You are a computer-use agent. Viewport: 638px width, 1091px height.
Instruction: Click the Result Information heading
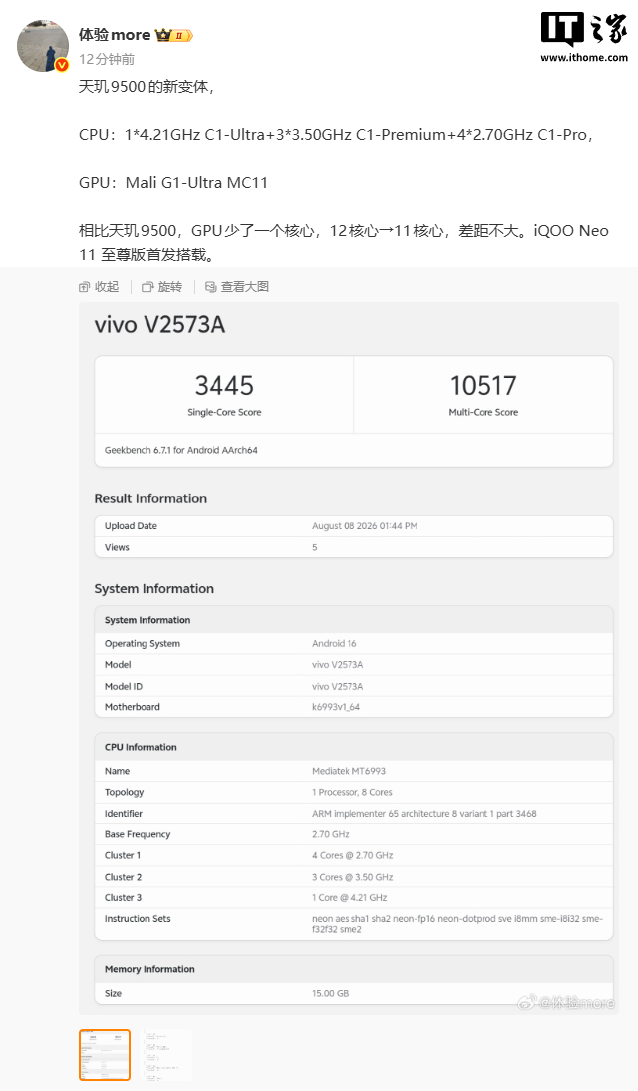pos(151,498)
